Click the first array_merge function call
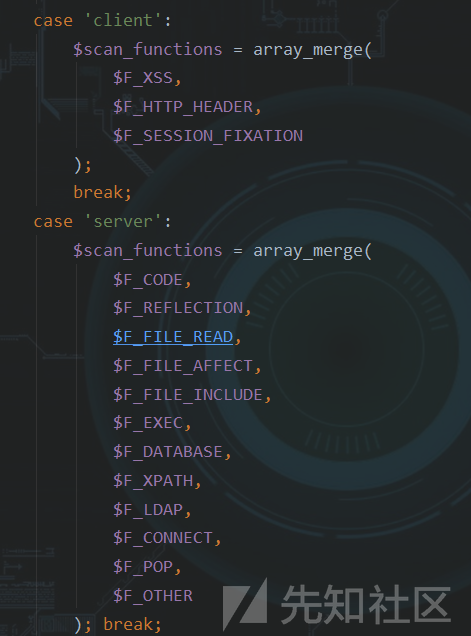The image size is (471, 636). point(308,50)
